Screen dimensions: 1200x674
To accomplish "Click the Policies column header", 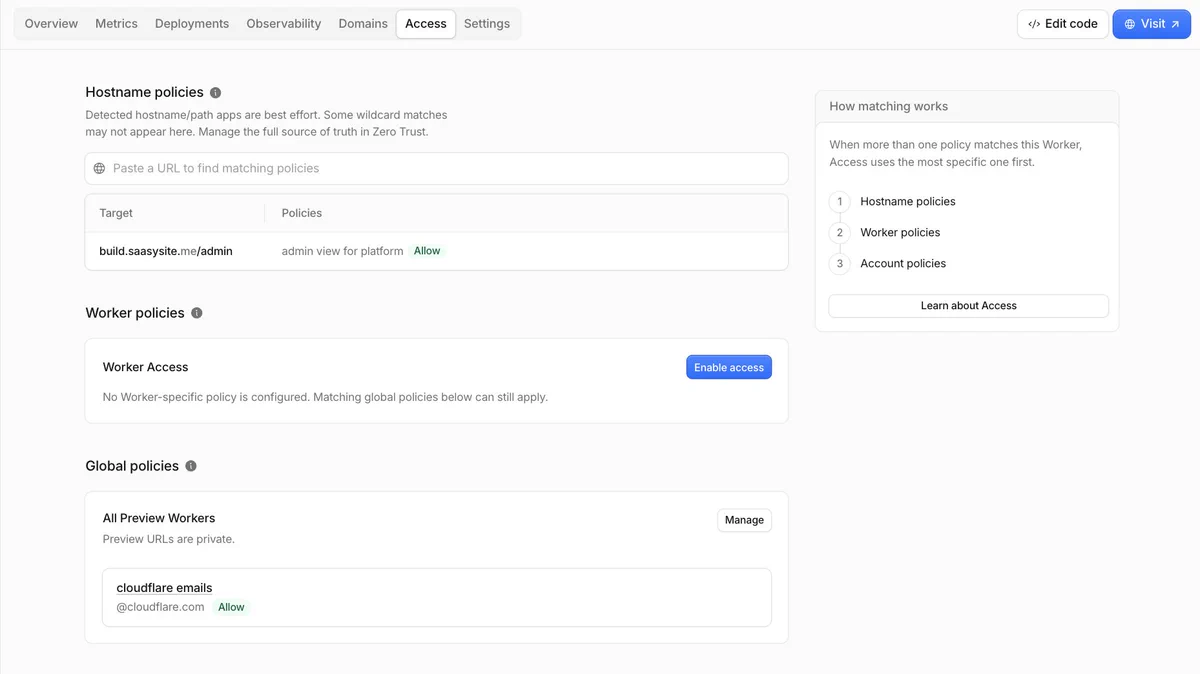I will tap(302, 213).
